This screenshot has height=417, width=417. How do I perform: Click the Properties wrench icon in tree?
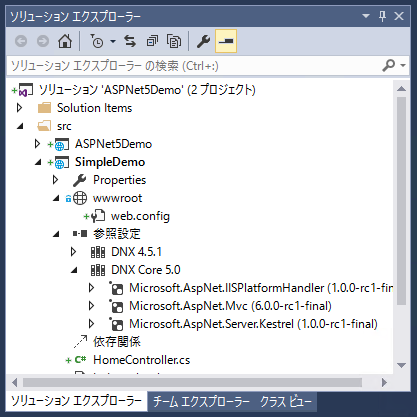(x=80, y=180)
